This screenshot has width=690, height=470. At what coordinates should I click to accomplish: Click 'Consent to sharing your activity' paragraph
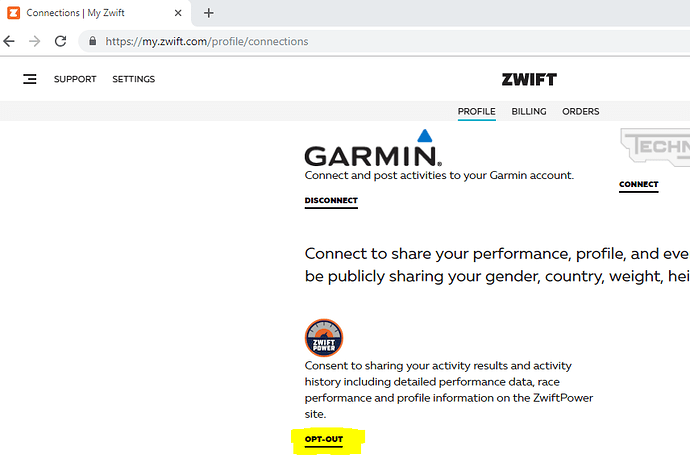[449, 390]
